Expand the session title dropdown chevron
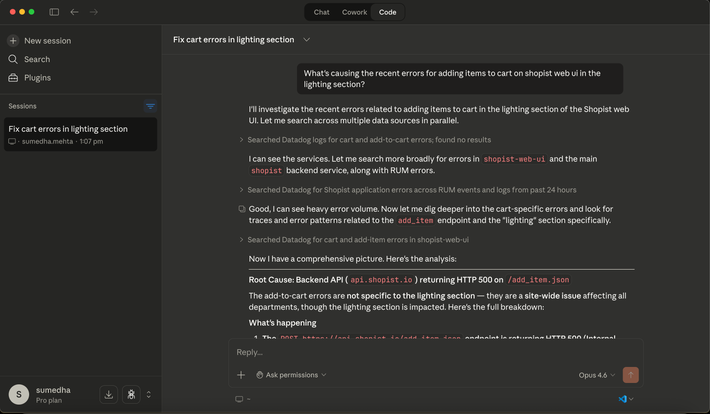Image resolution: width=710 pixels, height=414 pixels. point(306,40)
